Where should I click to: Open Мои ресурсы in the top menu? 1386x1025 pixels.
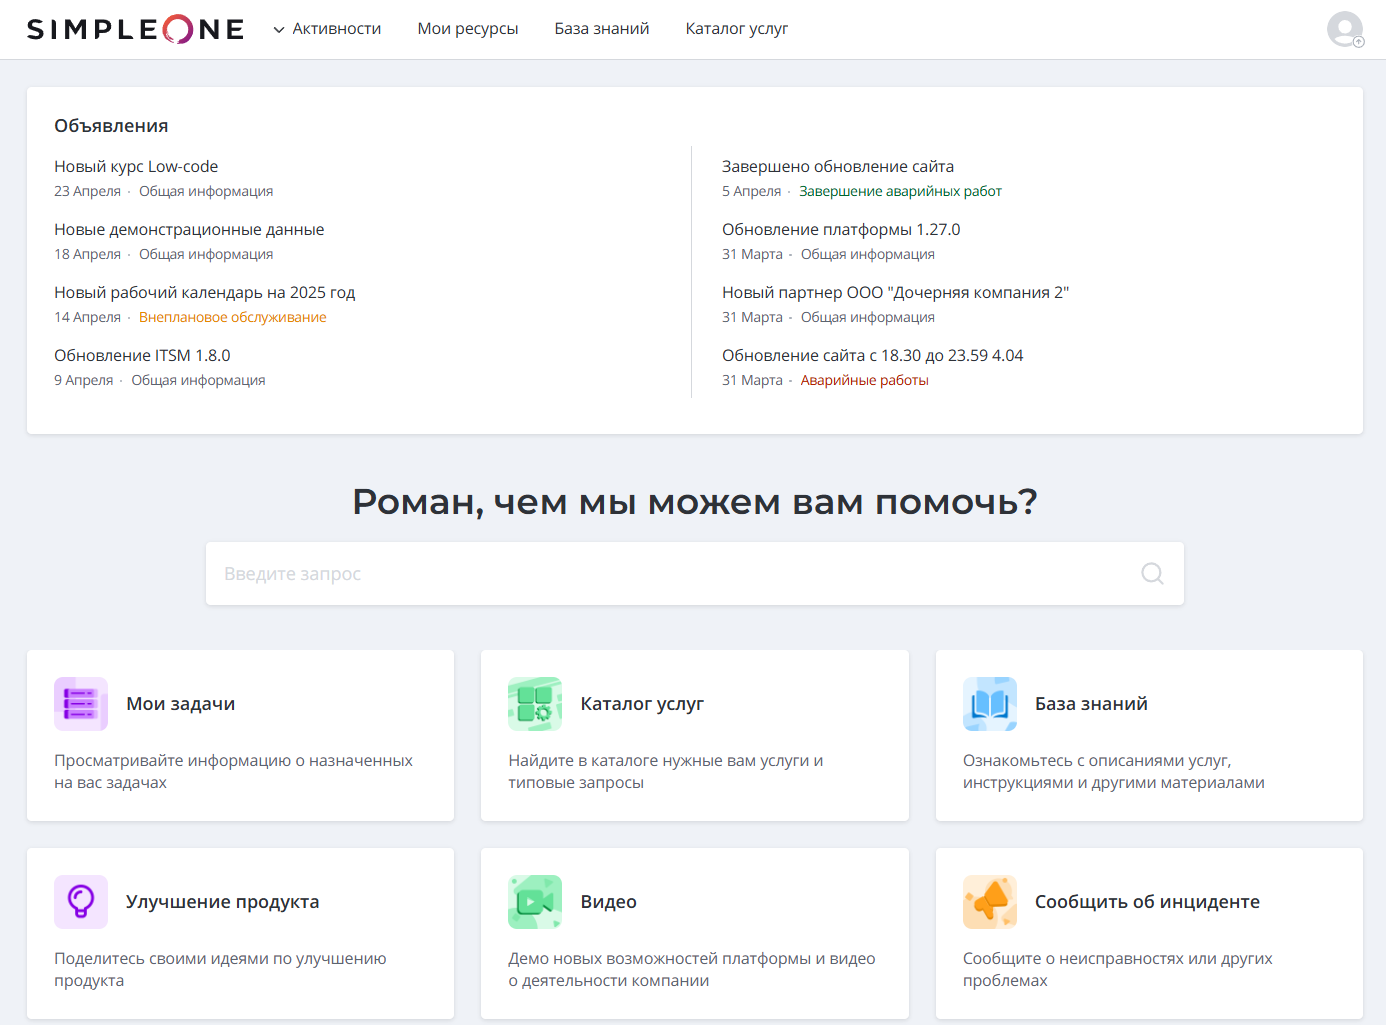pyautogui.click(x=468, y=29)
